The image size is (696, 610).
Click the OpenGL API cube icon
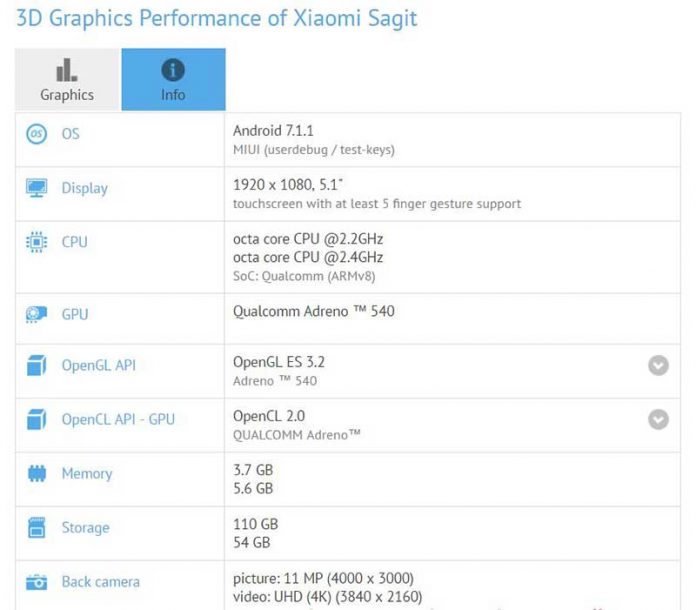point(37,366)
